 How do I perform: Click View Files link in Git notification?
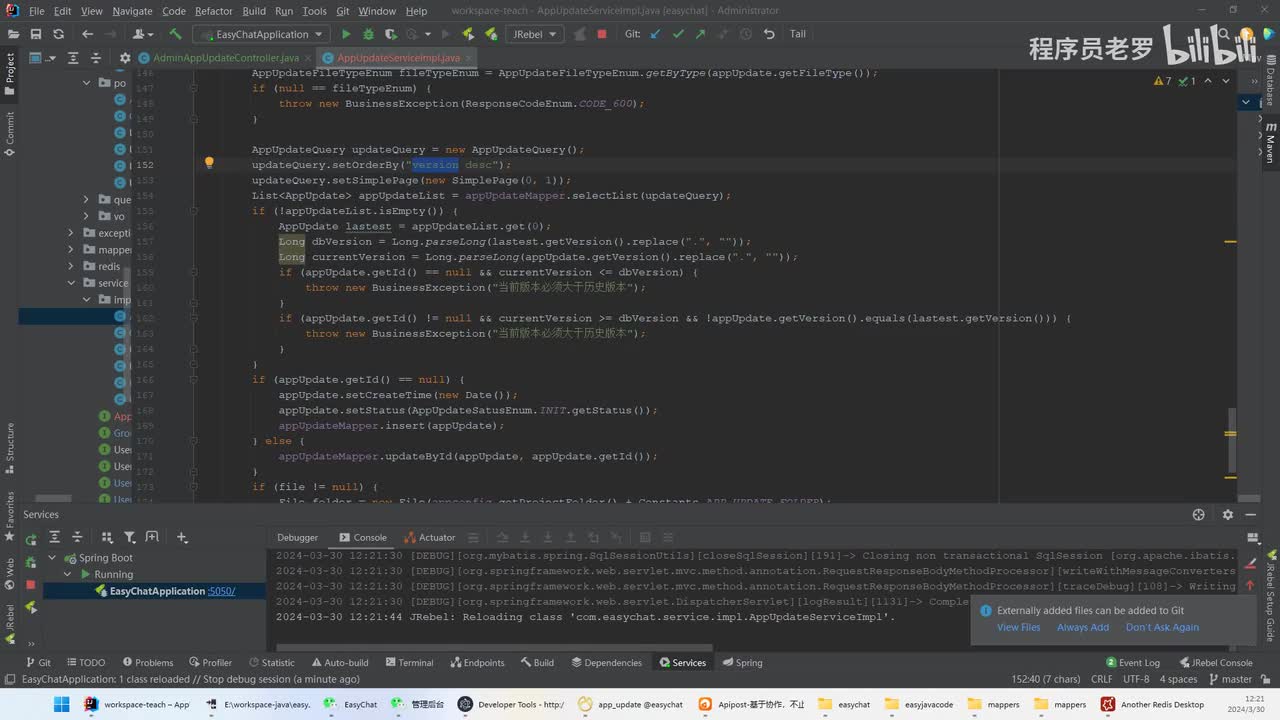(x=1018, y=627)
